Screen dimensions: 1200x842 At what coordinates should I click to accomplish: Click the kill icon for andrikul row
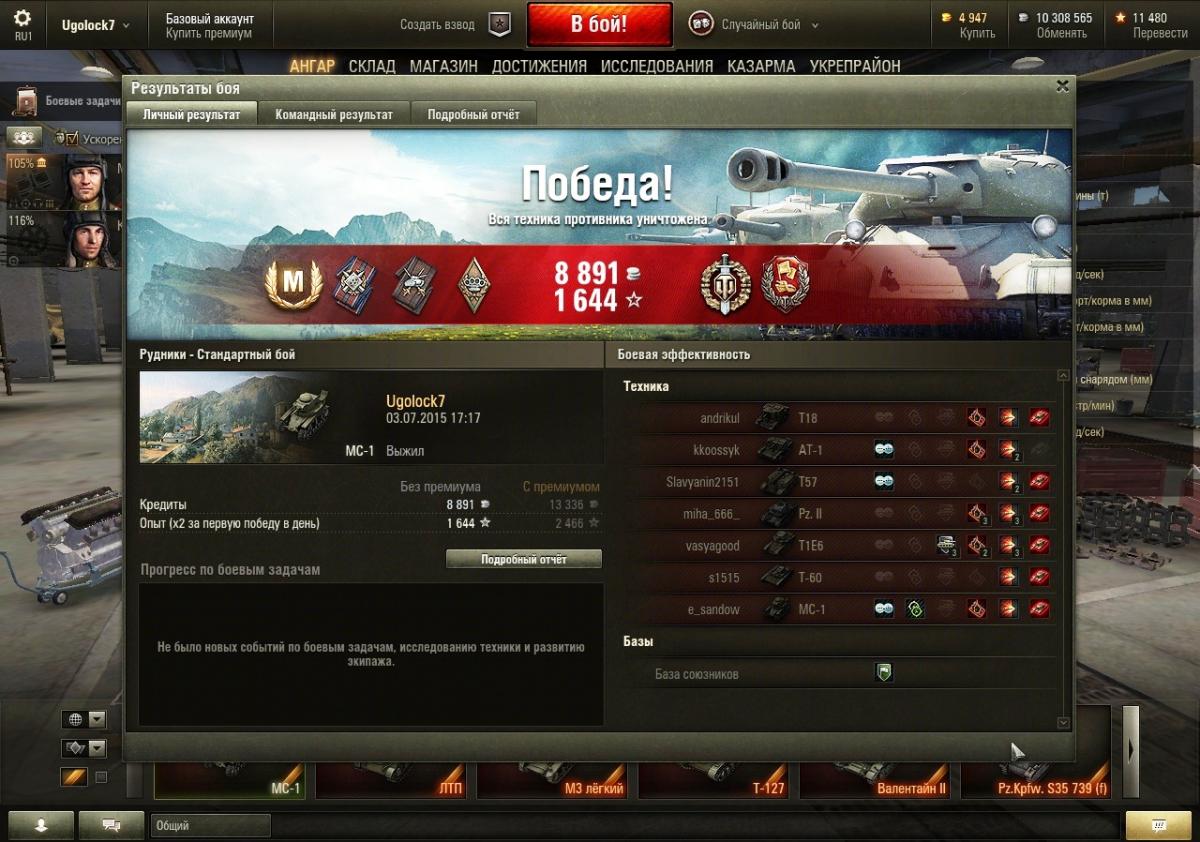1039,418
